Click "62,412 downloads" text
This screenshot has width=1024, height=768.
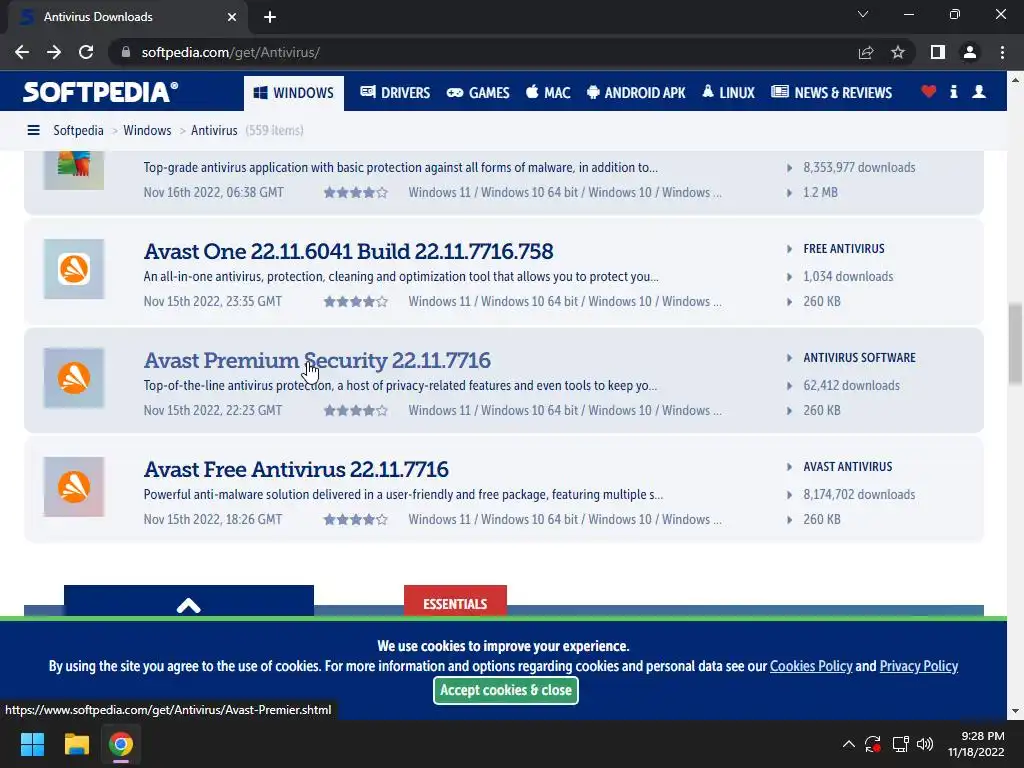click(852, 385)
